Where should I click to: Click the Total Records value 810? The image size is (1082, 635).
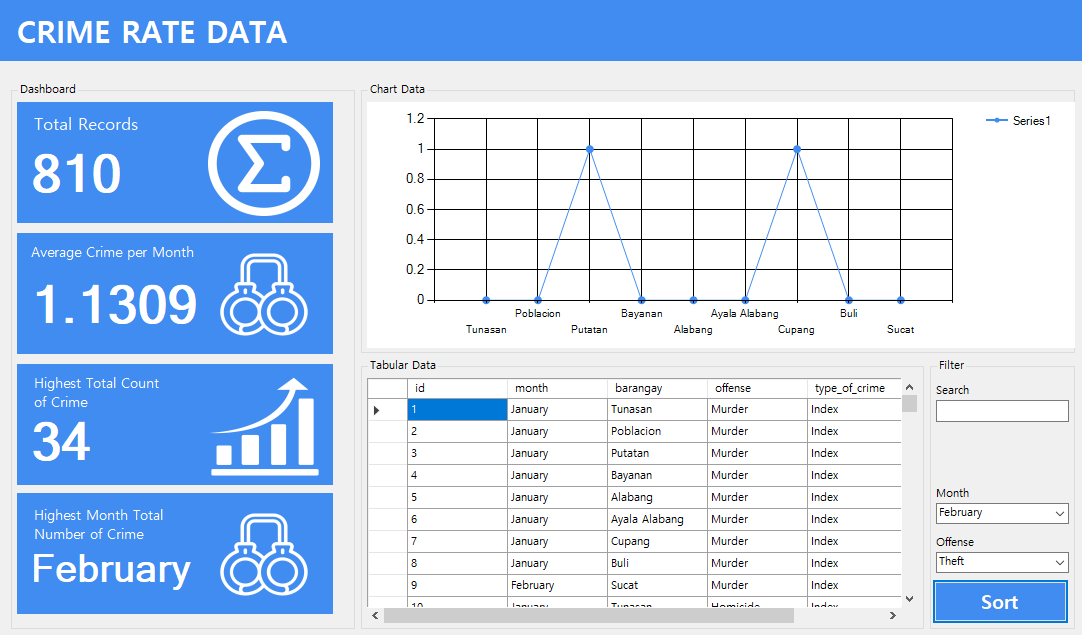pyautogui.click(x=77, y=174)
